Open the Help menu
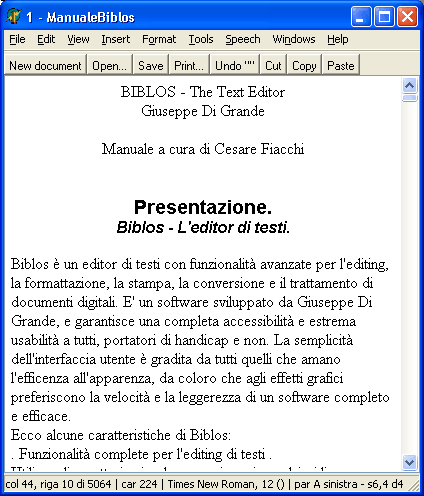 [338, 39]
